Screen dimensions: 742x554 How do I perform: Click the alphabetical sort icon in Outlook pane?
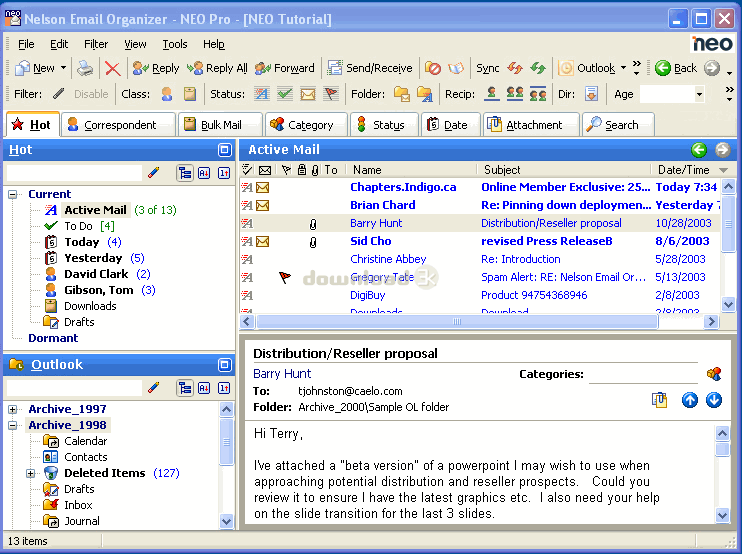[x=204, y=388]
